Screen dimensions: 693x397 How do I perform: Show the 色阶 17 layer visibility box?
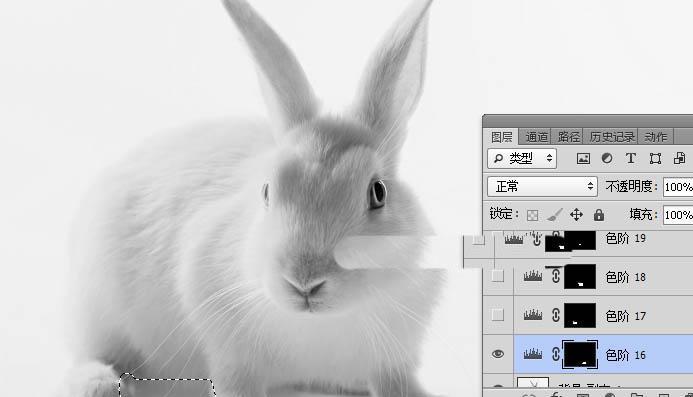tap(498, 315)
